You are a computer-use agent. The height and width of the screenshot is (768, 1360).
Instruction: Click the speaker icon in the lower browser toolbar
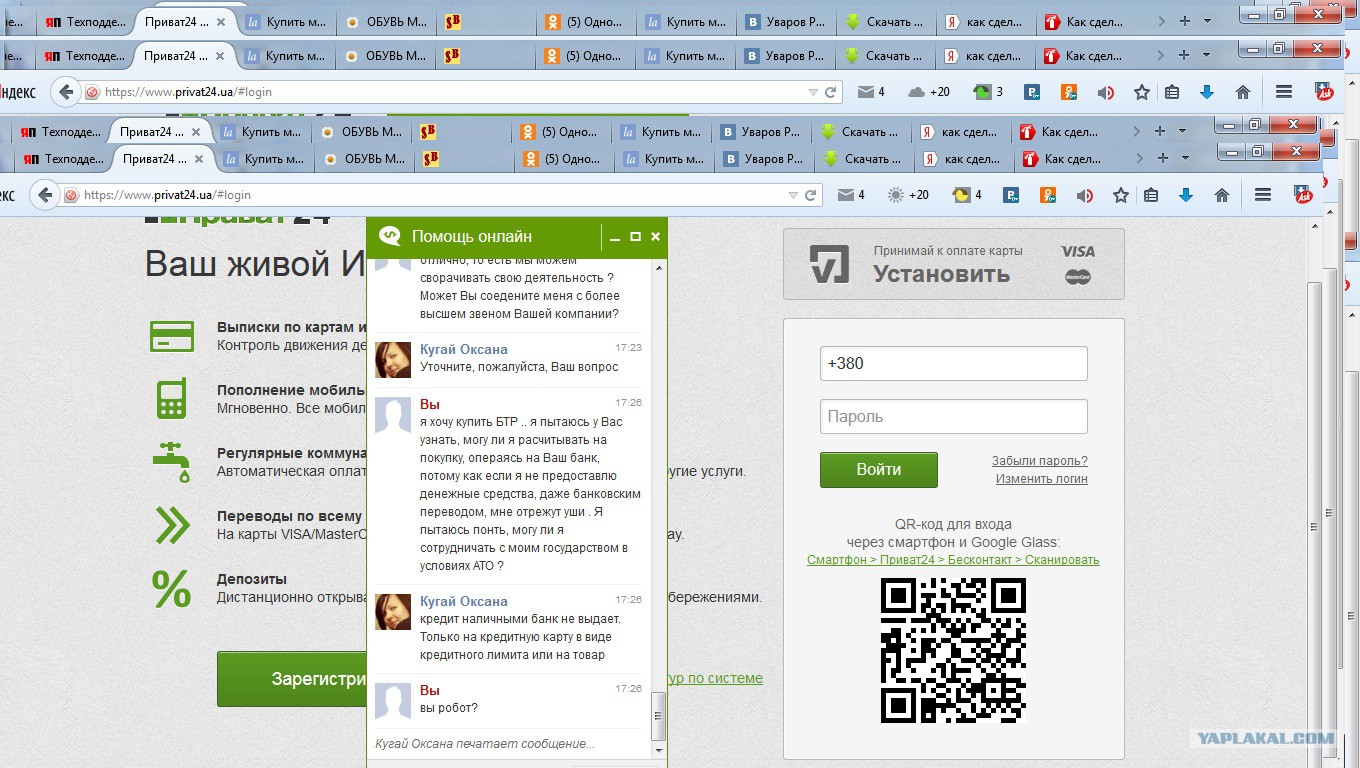1085,195
